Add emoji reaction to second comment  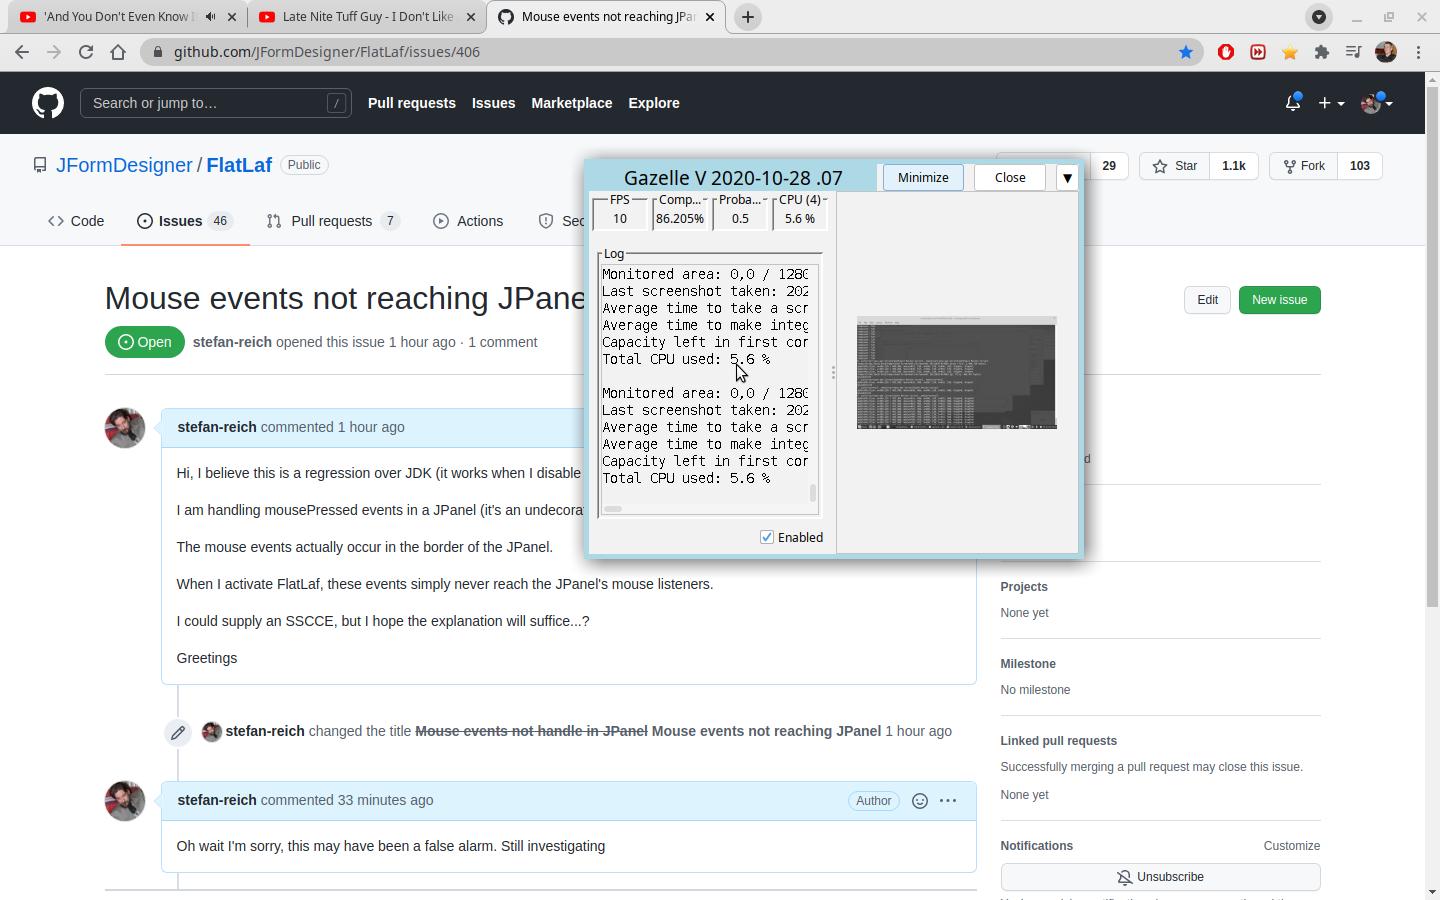[920, 801]
